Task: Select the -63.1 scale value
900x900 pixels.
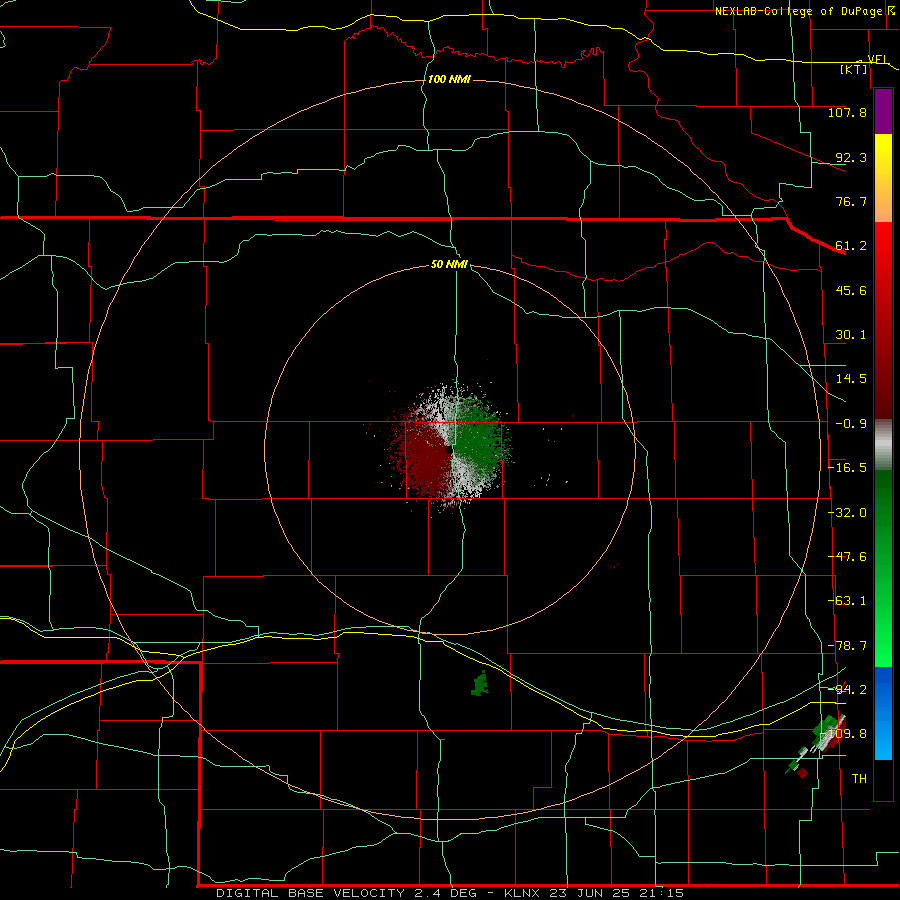Action: [x=847, y=601]
